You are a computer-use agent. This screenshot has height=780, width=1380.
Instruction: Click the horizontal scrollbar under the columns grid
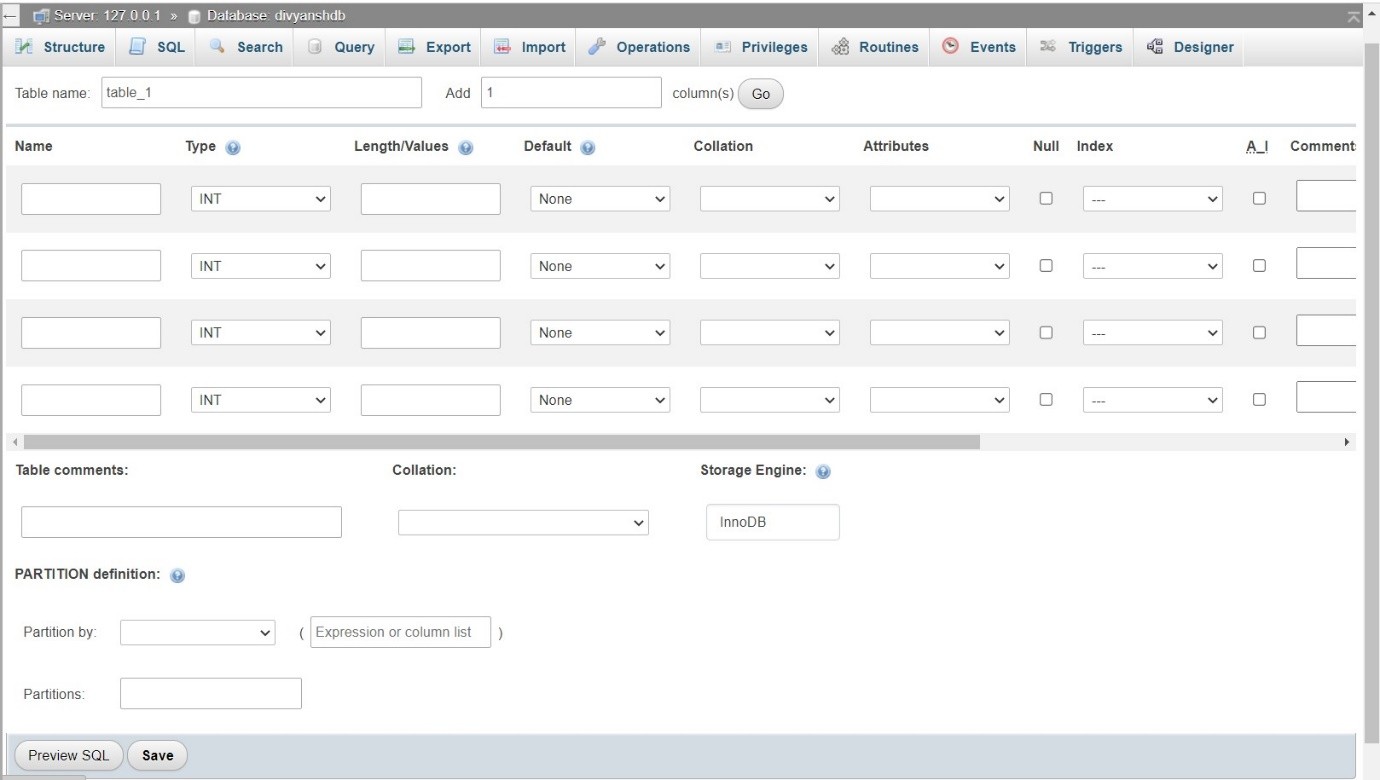pos(500,442)
